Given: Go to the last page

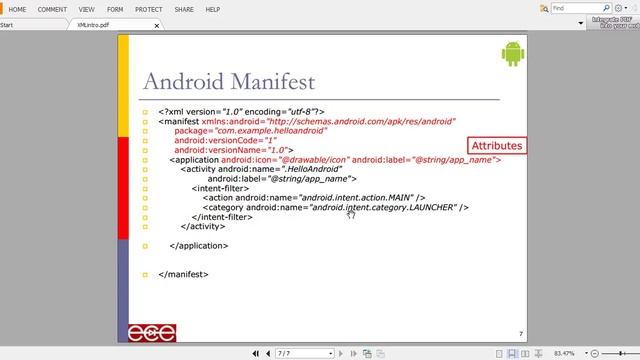Looking at the screenshot, I should pos(353,353).
